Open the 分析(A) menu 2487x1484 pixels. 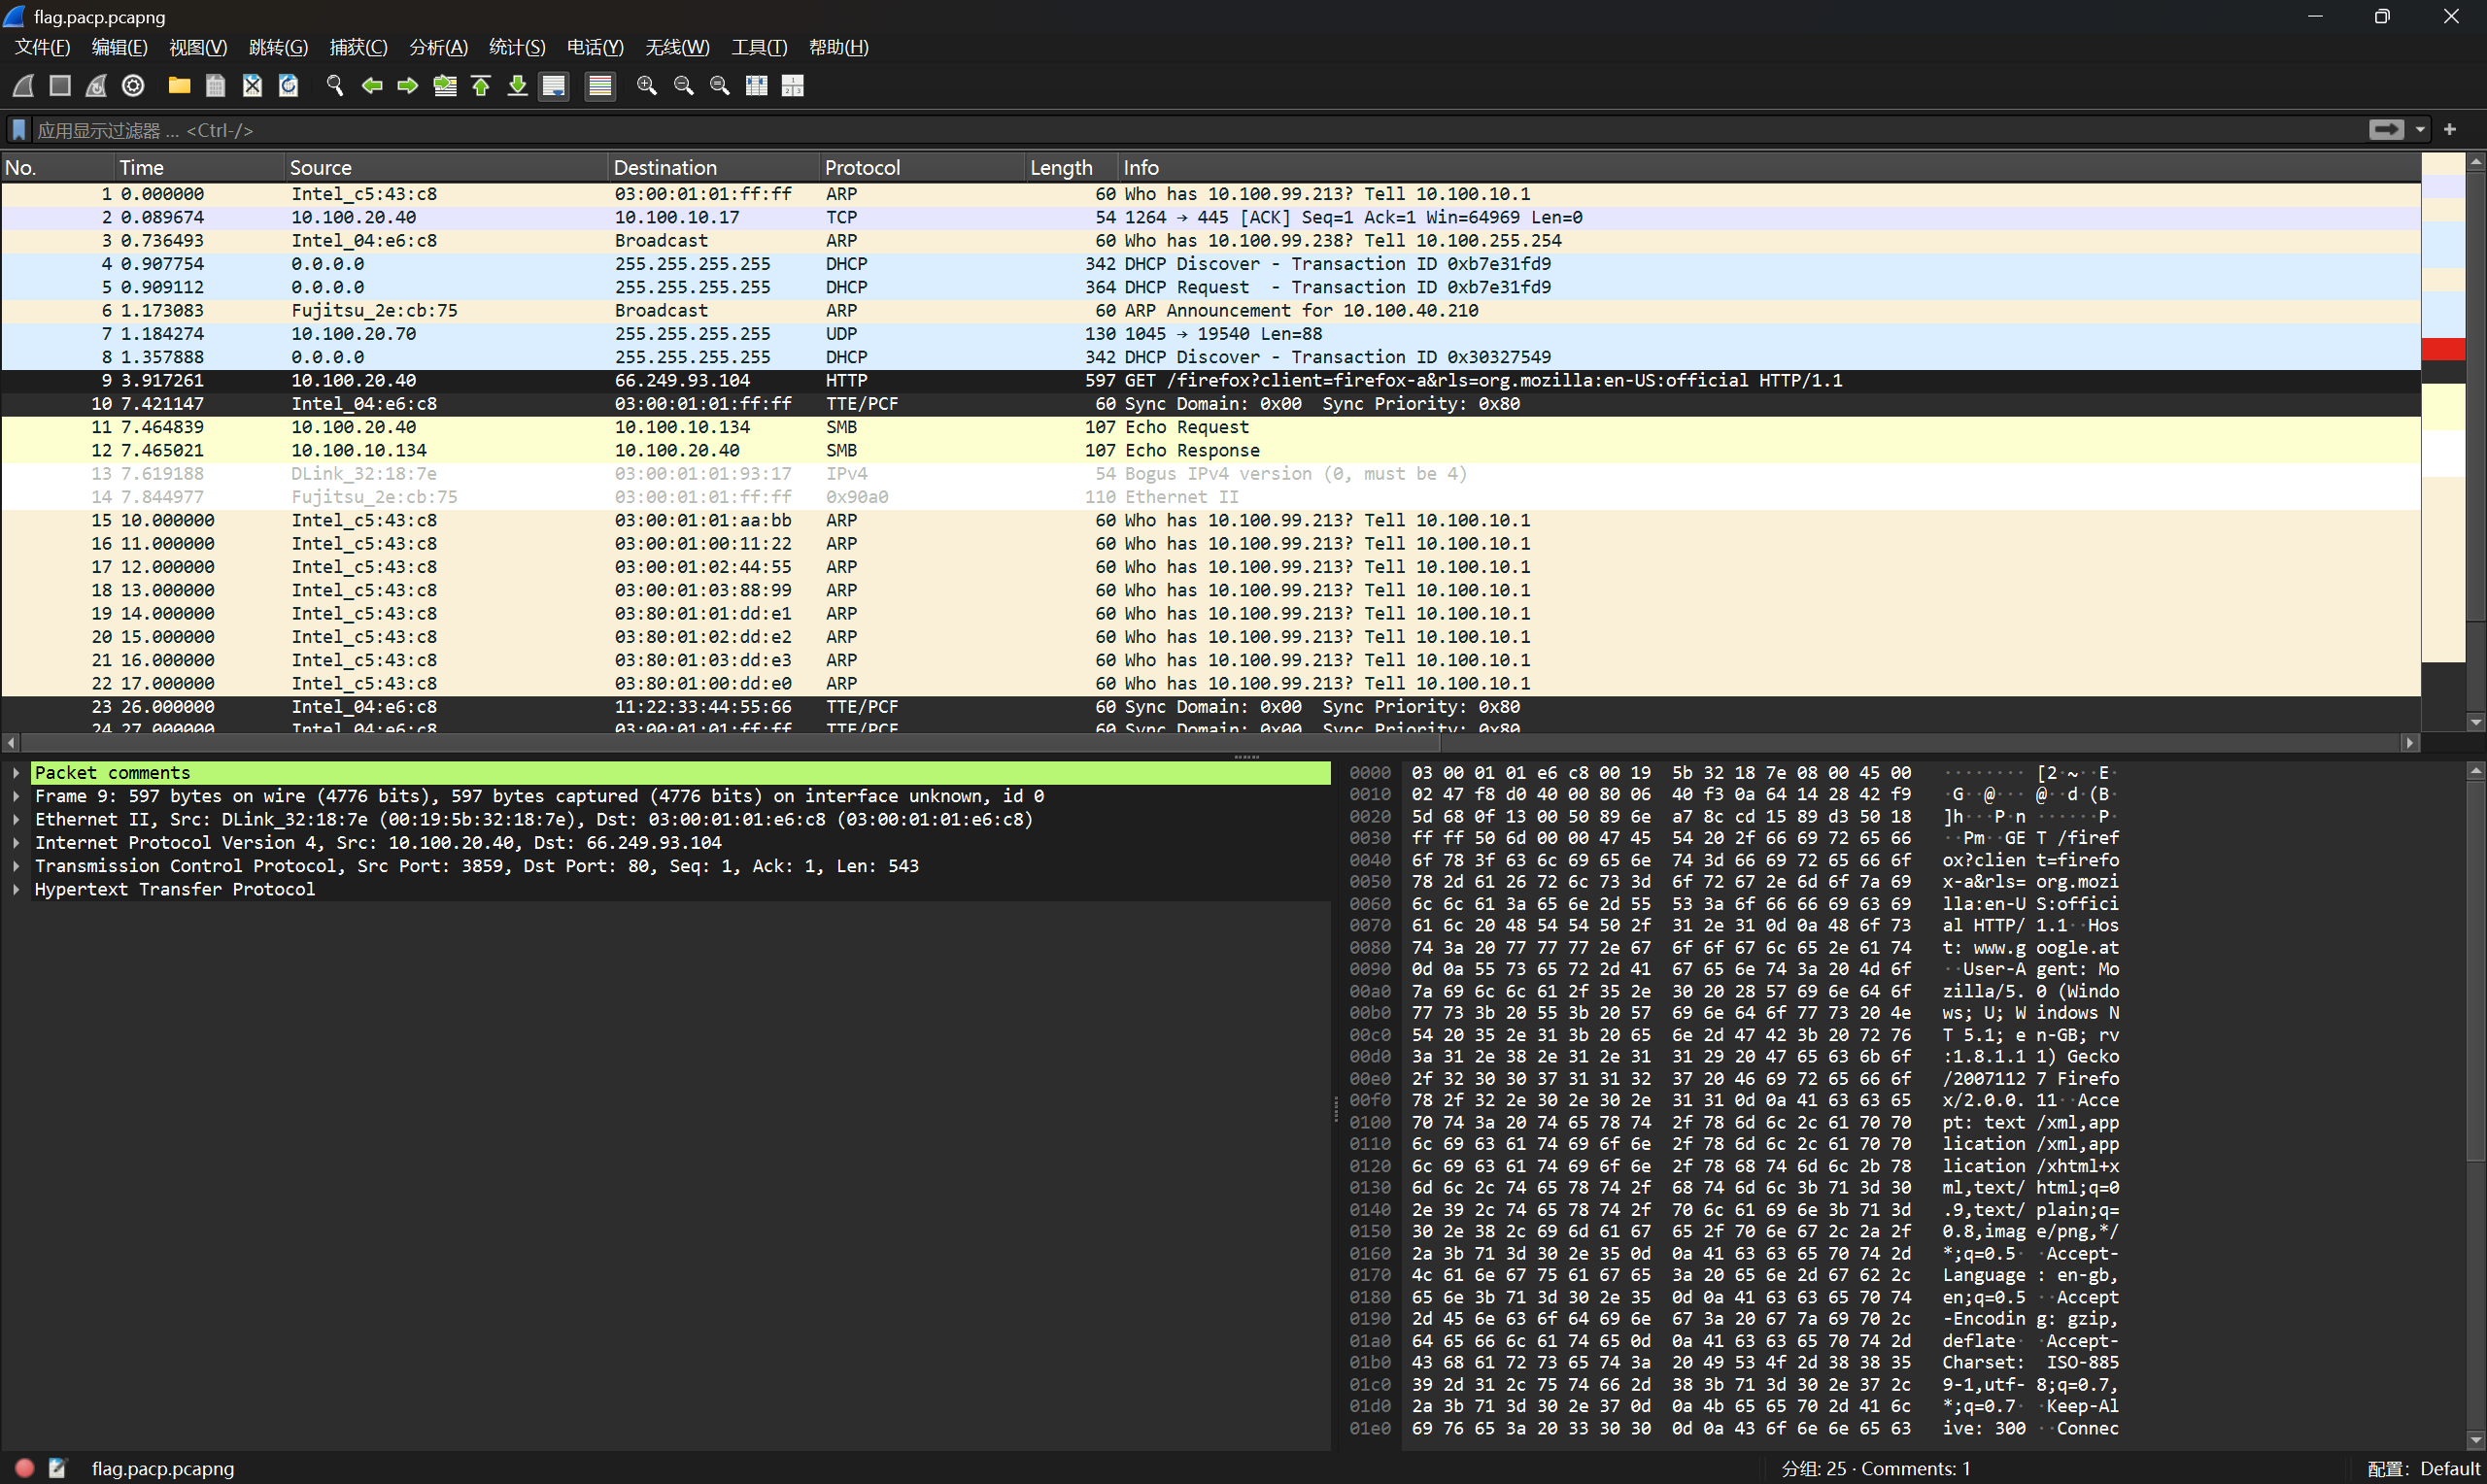[438, 47]
